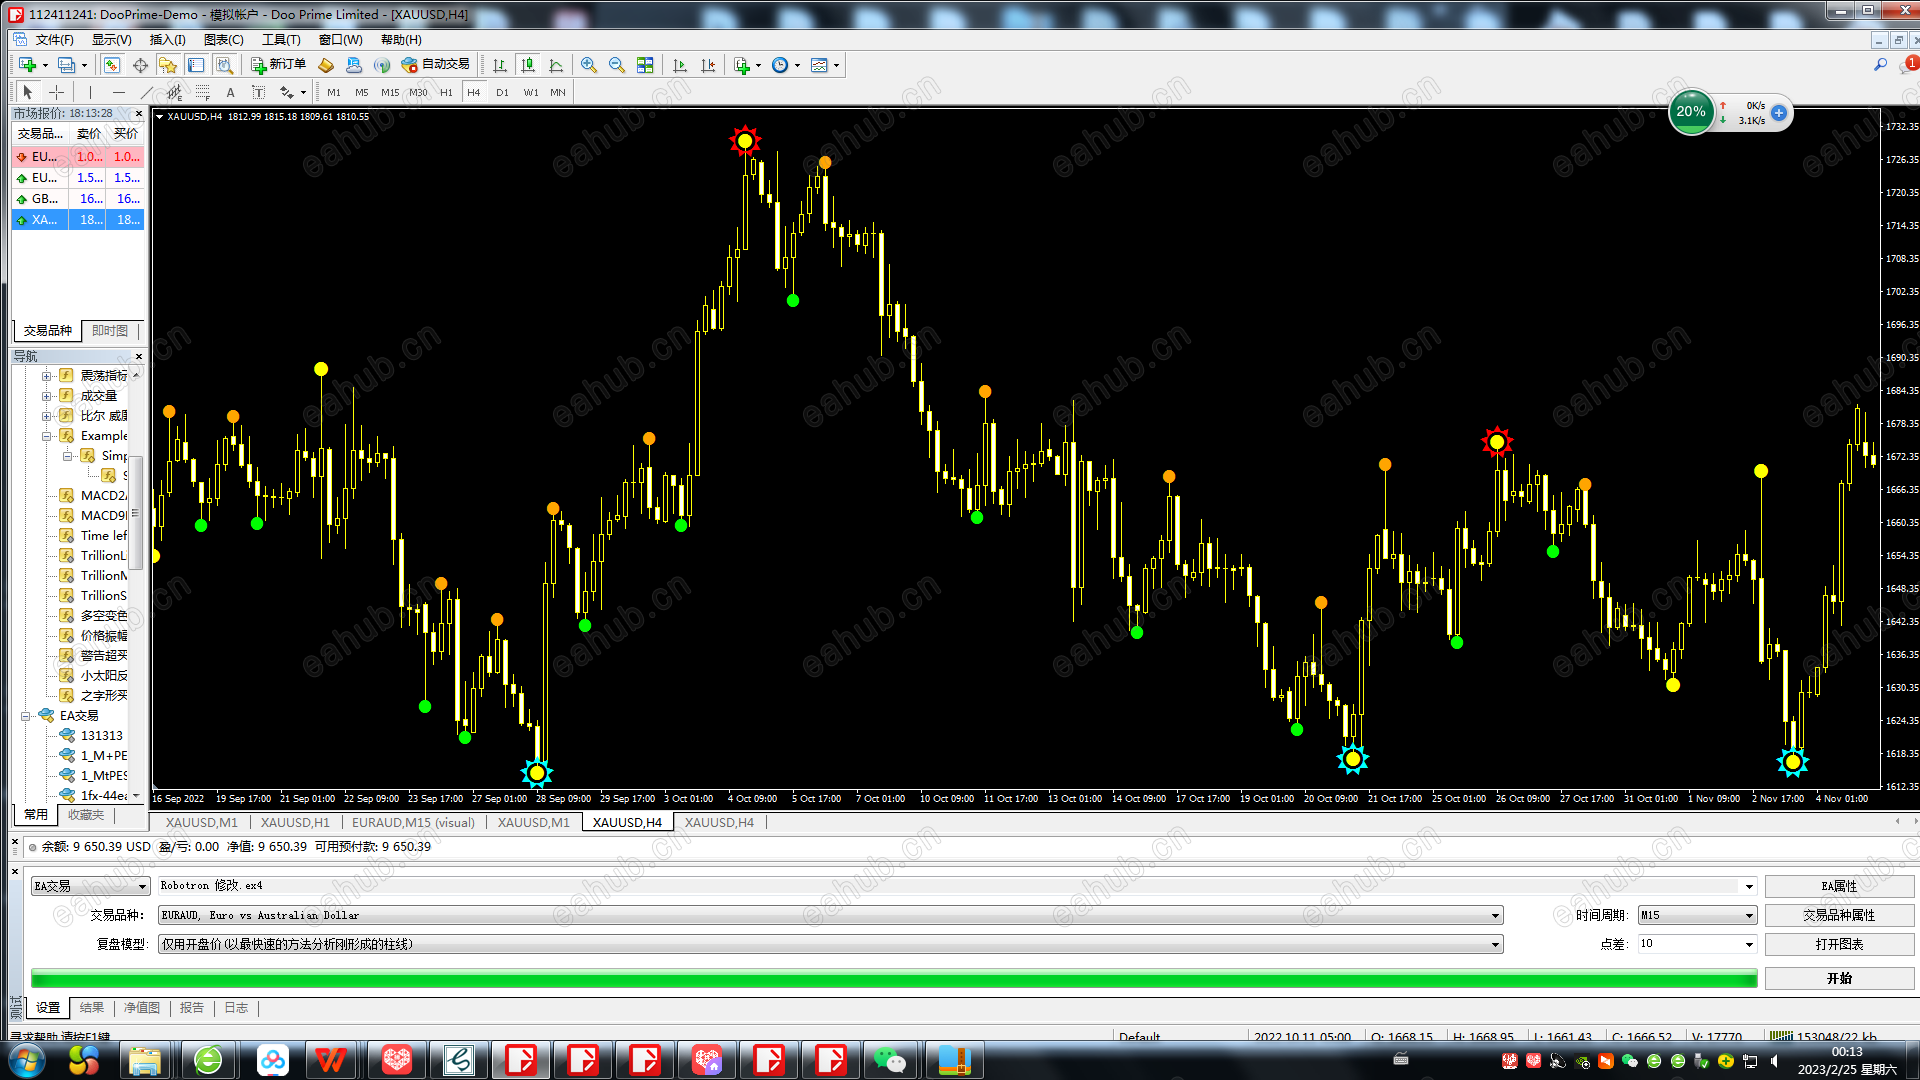Open the 点差 spread dropdown
This screenshot has height=1080, width=1920.
1697,944
